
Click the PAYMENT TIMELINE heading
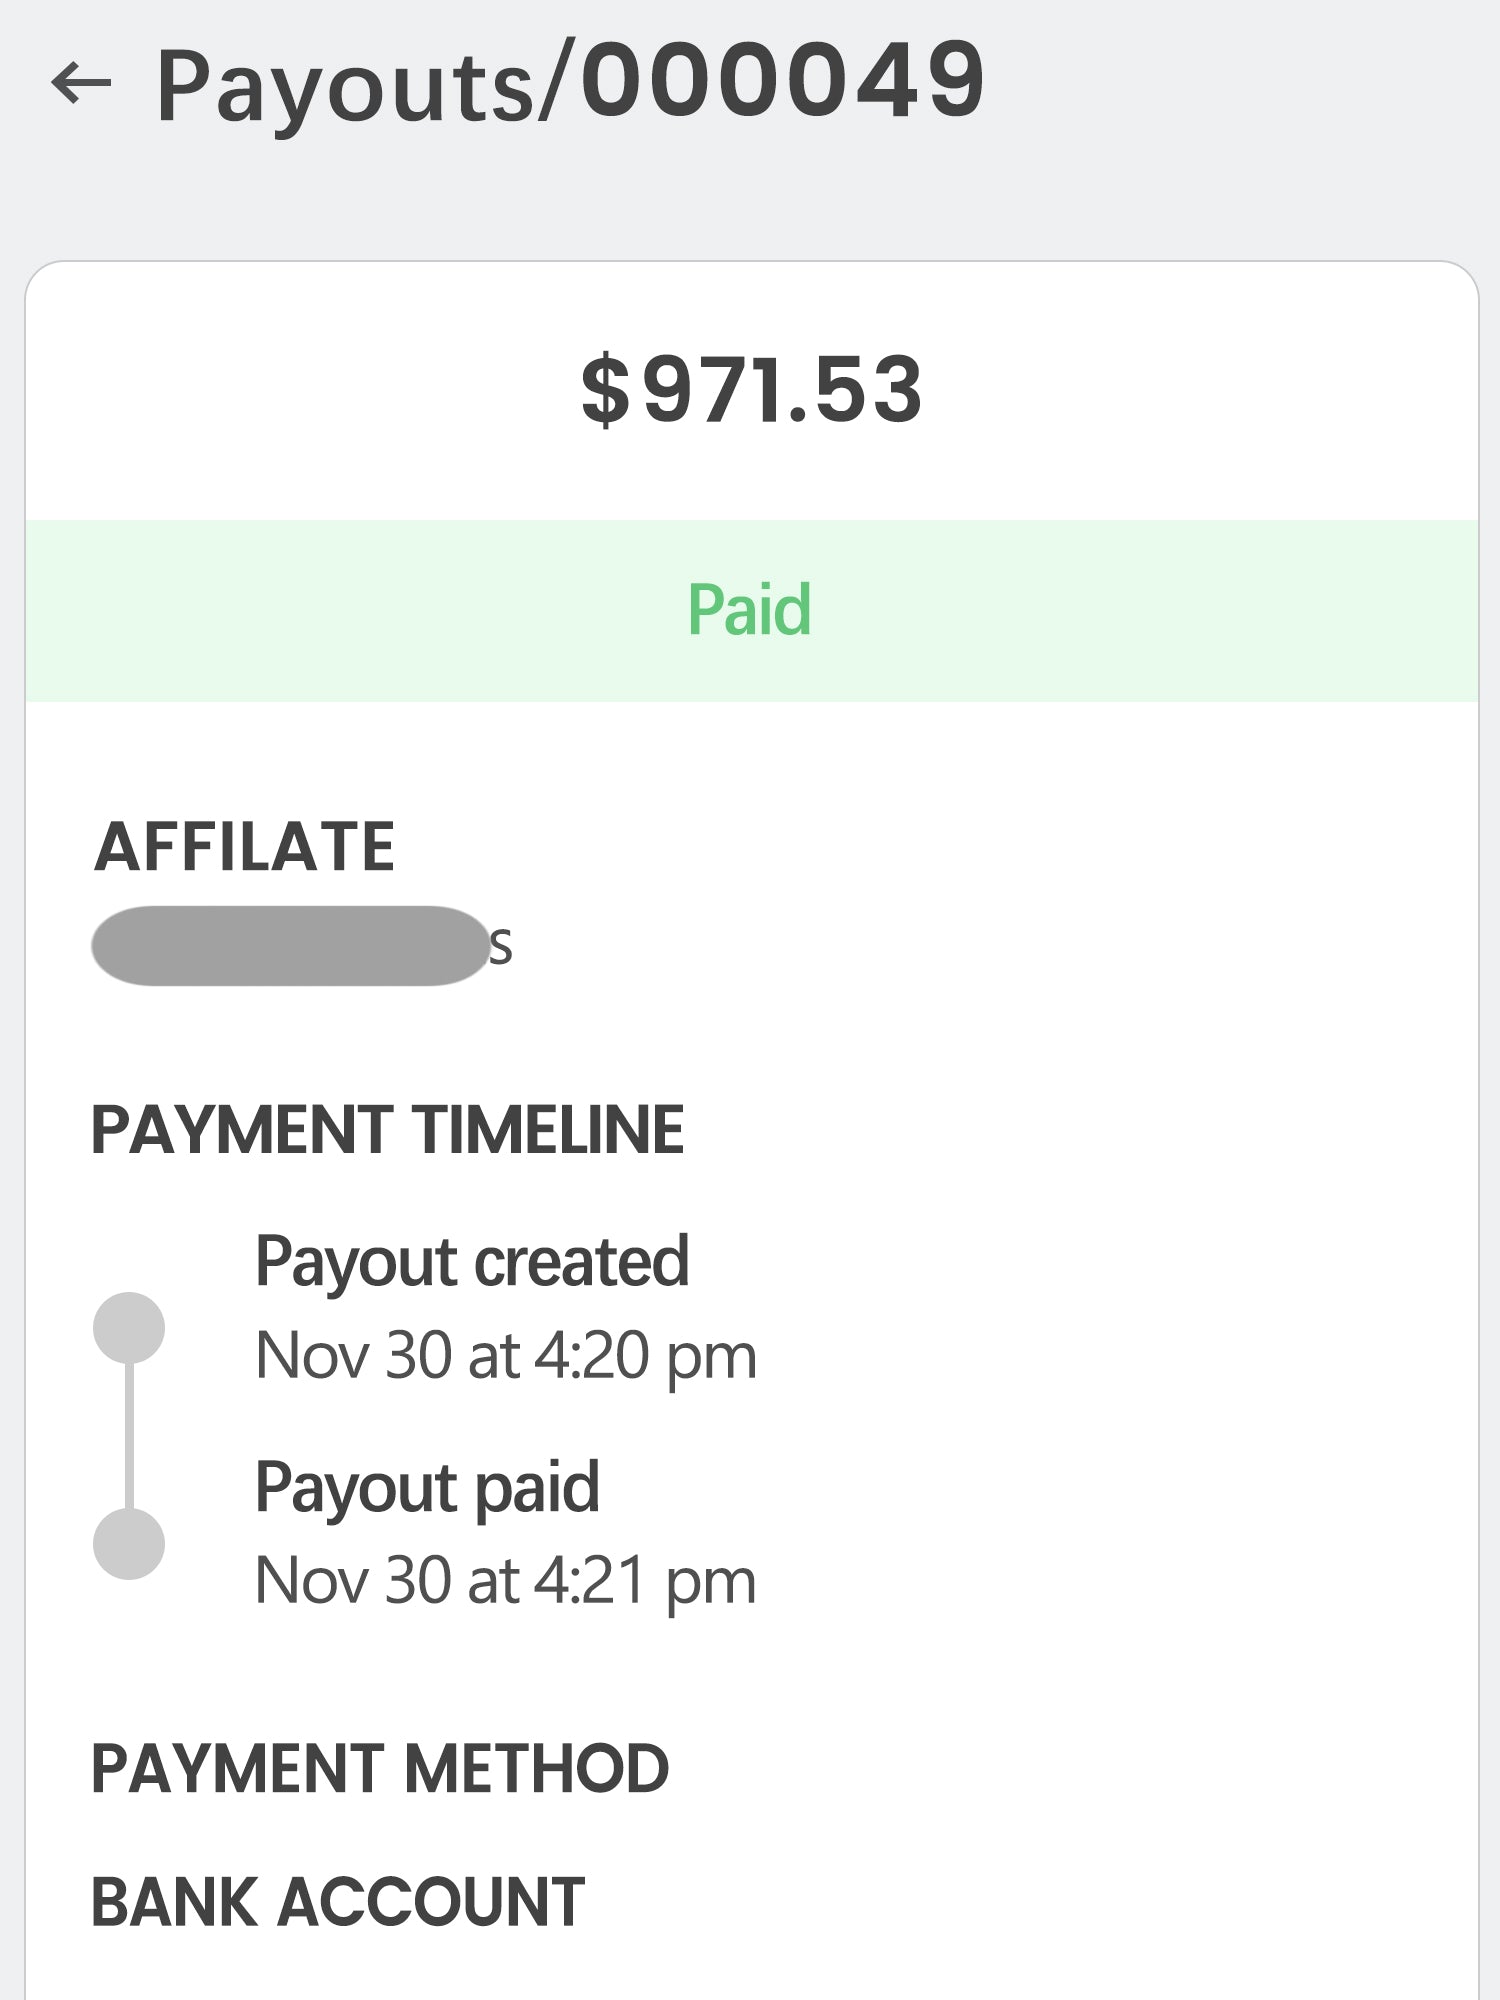[387, 1130]
